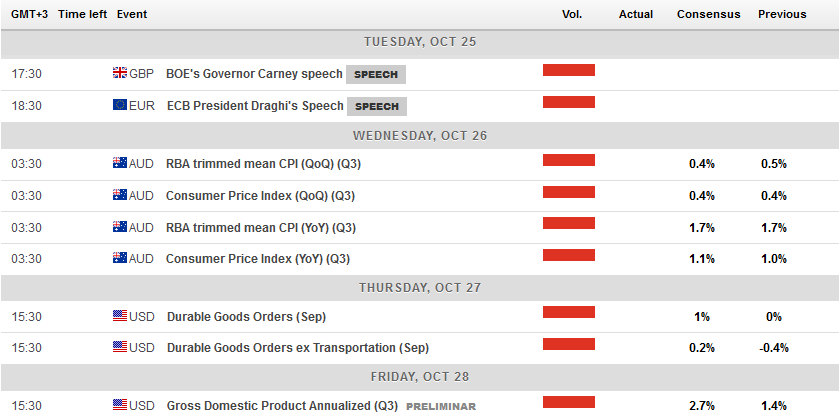Click the SPEECH tag on Carney's event
840x420 pixels.
tap(376, 74)
